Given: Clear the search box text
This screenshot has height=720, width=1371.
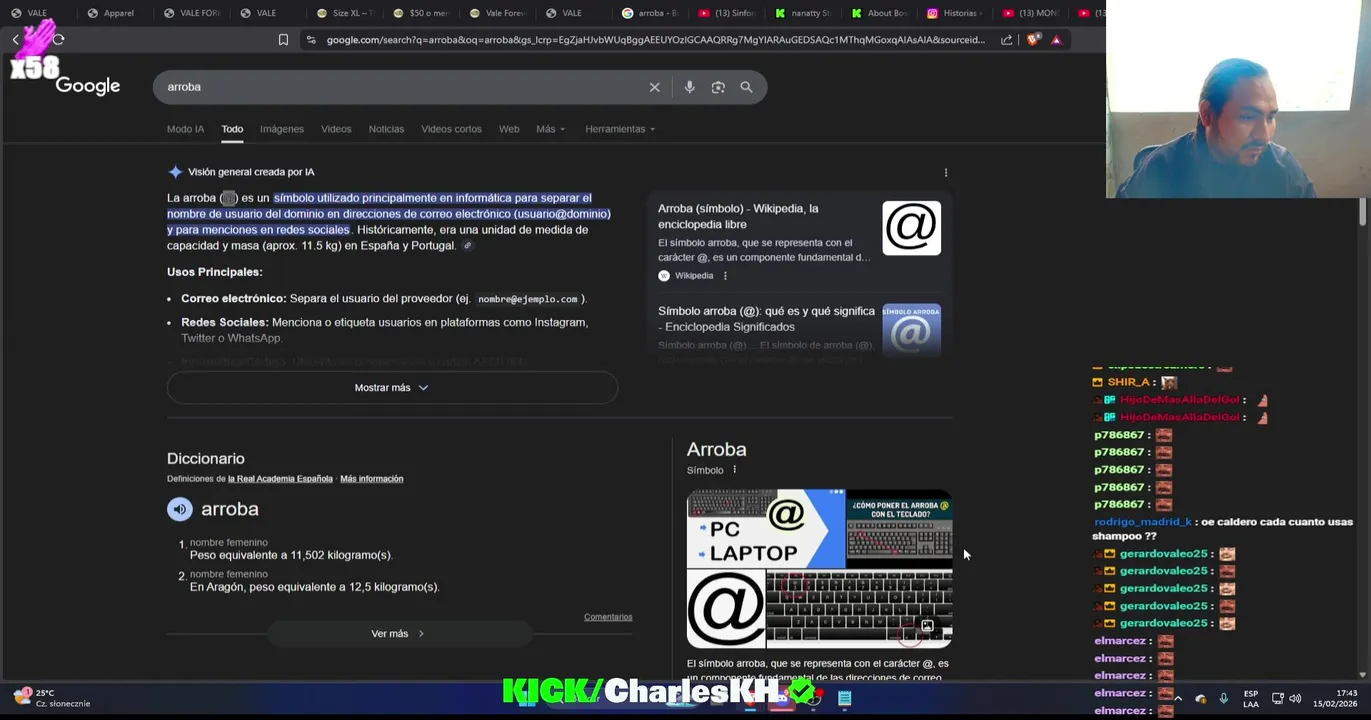Looking at the screenshot, I should (655, 87).
